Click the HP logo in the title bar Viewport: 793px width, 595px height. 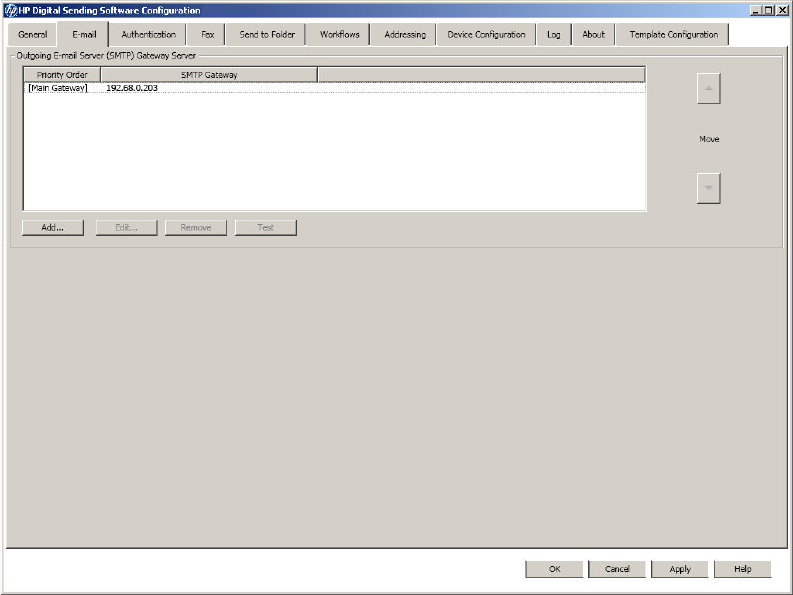coord(11,10)
